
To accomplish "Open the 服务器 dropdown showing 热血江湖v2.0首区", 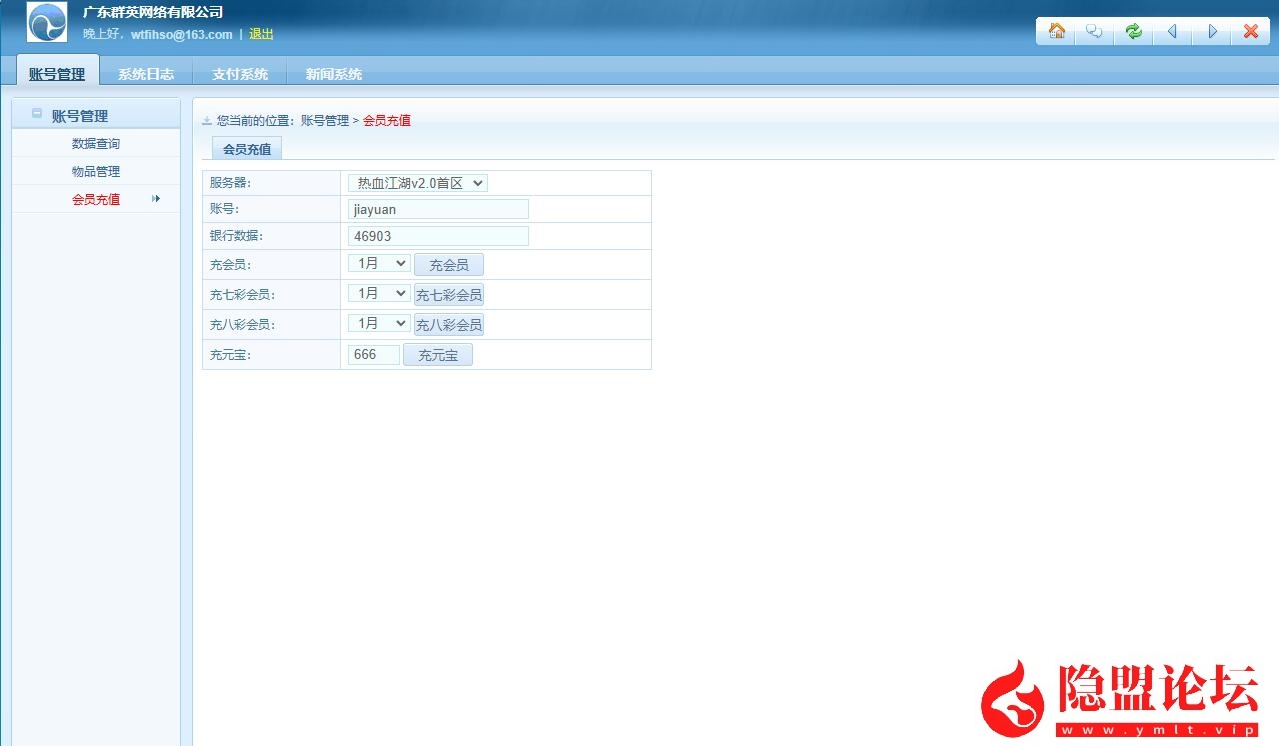I will coord(417,182).
